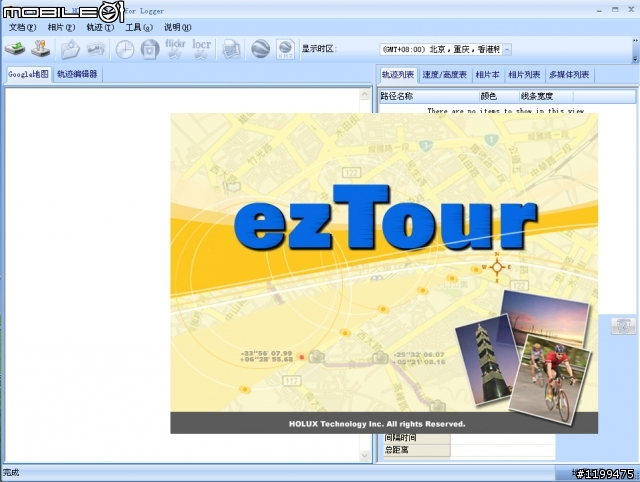The width and height of the screenshot is (640, 482).
Task: Click map pane scroll up arrow
Action: [365, 95]
